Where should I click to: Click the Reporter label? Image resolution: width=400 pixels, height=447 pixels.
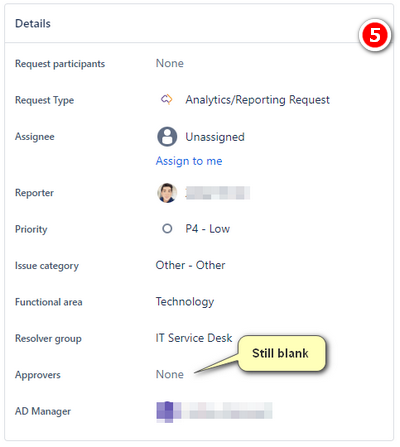(34, 193)
